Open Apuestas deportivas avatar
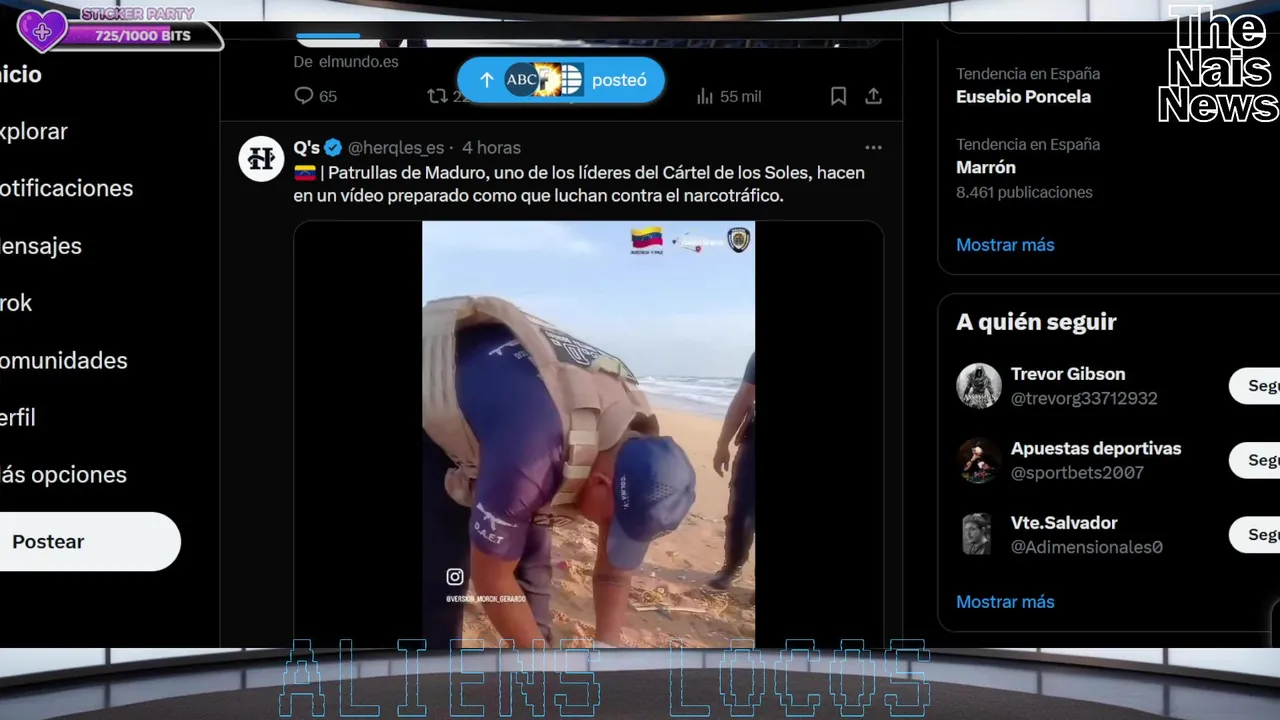This screenshot has width=1280, height=720. click(x=978, y=460)
